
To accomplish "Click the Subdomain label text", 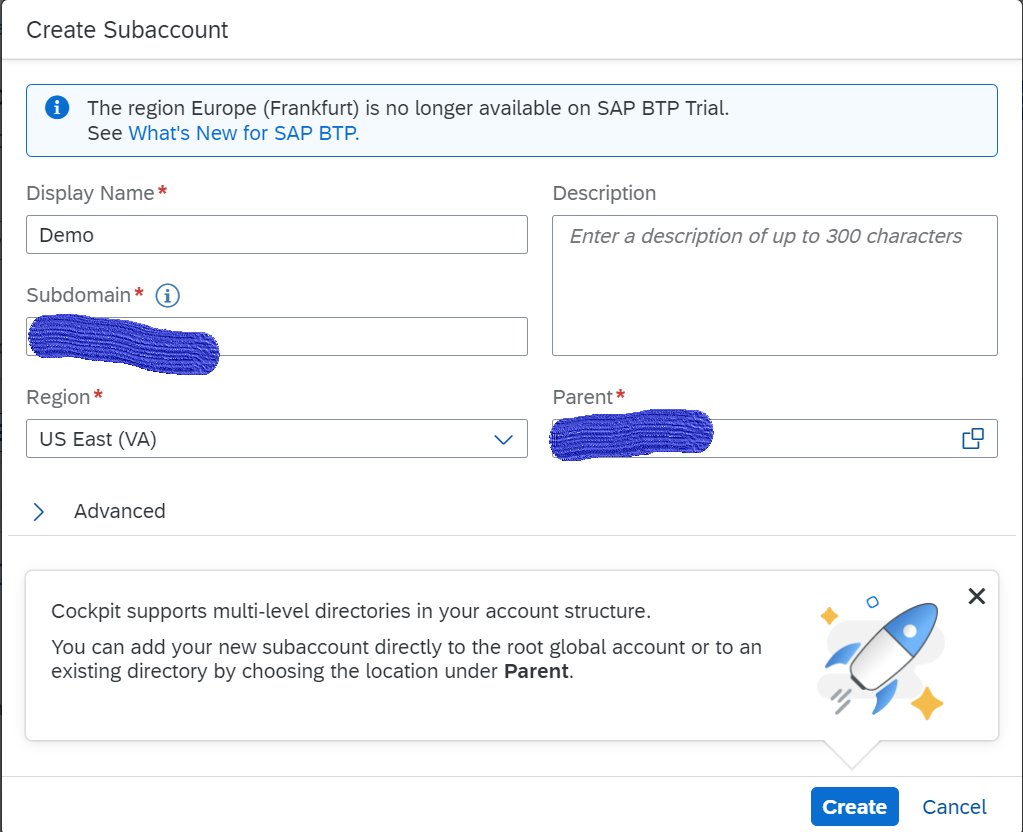I will [x=78, y=295].
